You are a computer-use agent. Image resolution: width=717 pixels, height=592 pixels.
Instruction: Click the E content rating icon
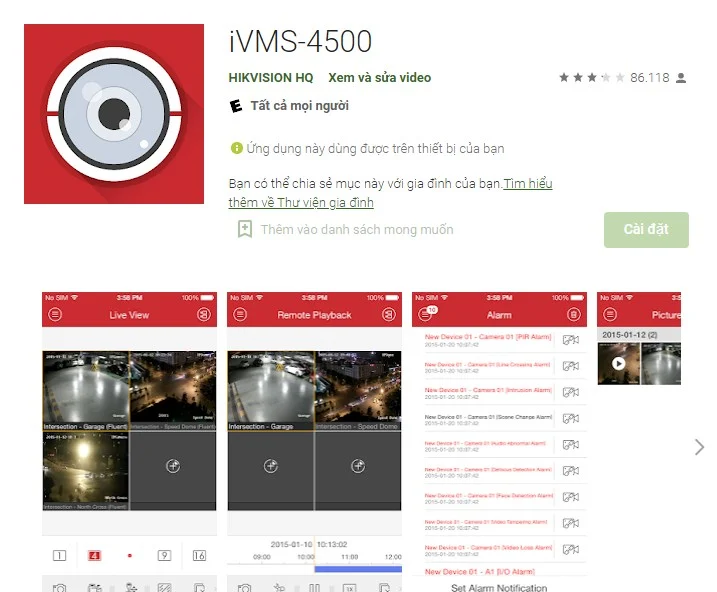tap(236, 106)
